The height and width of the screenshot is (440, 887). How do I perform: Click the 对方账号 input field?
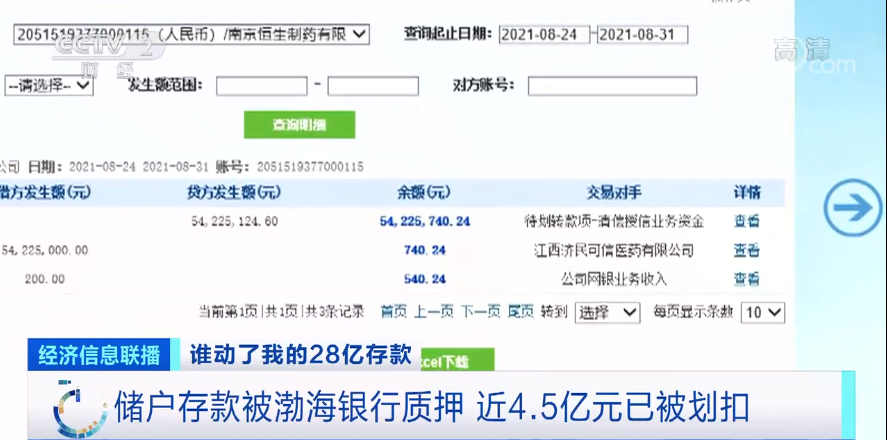click(x=612, y=86)
